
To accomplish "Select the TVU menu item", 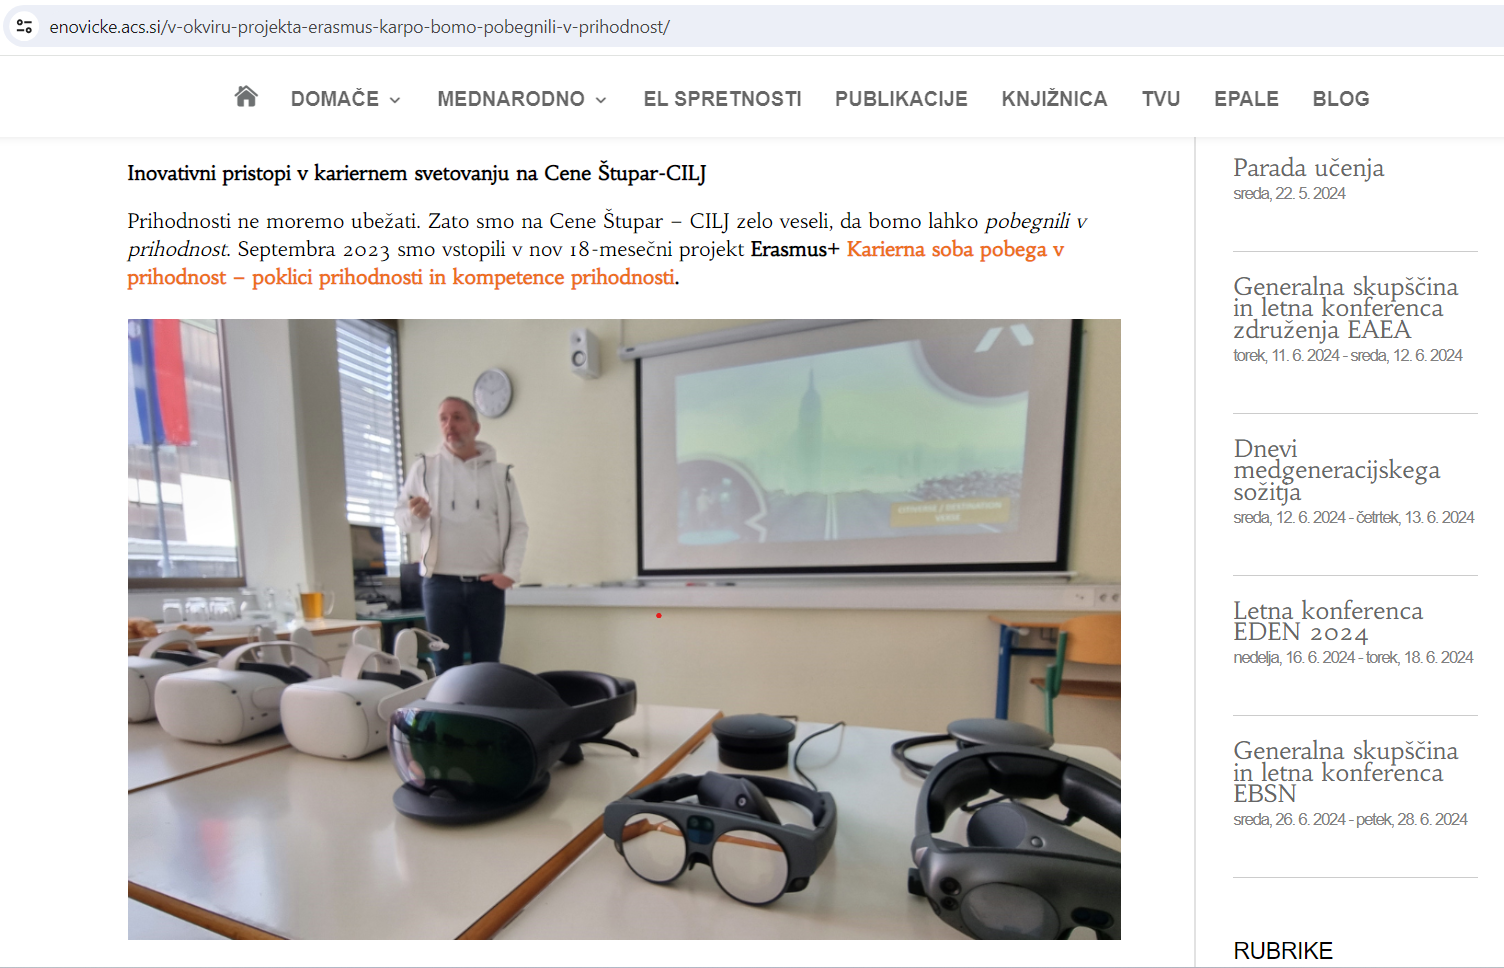I will 1161,99.
